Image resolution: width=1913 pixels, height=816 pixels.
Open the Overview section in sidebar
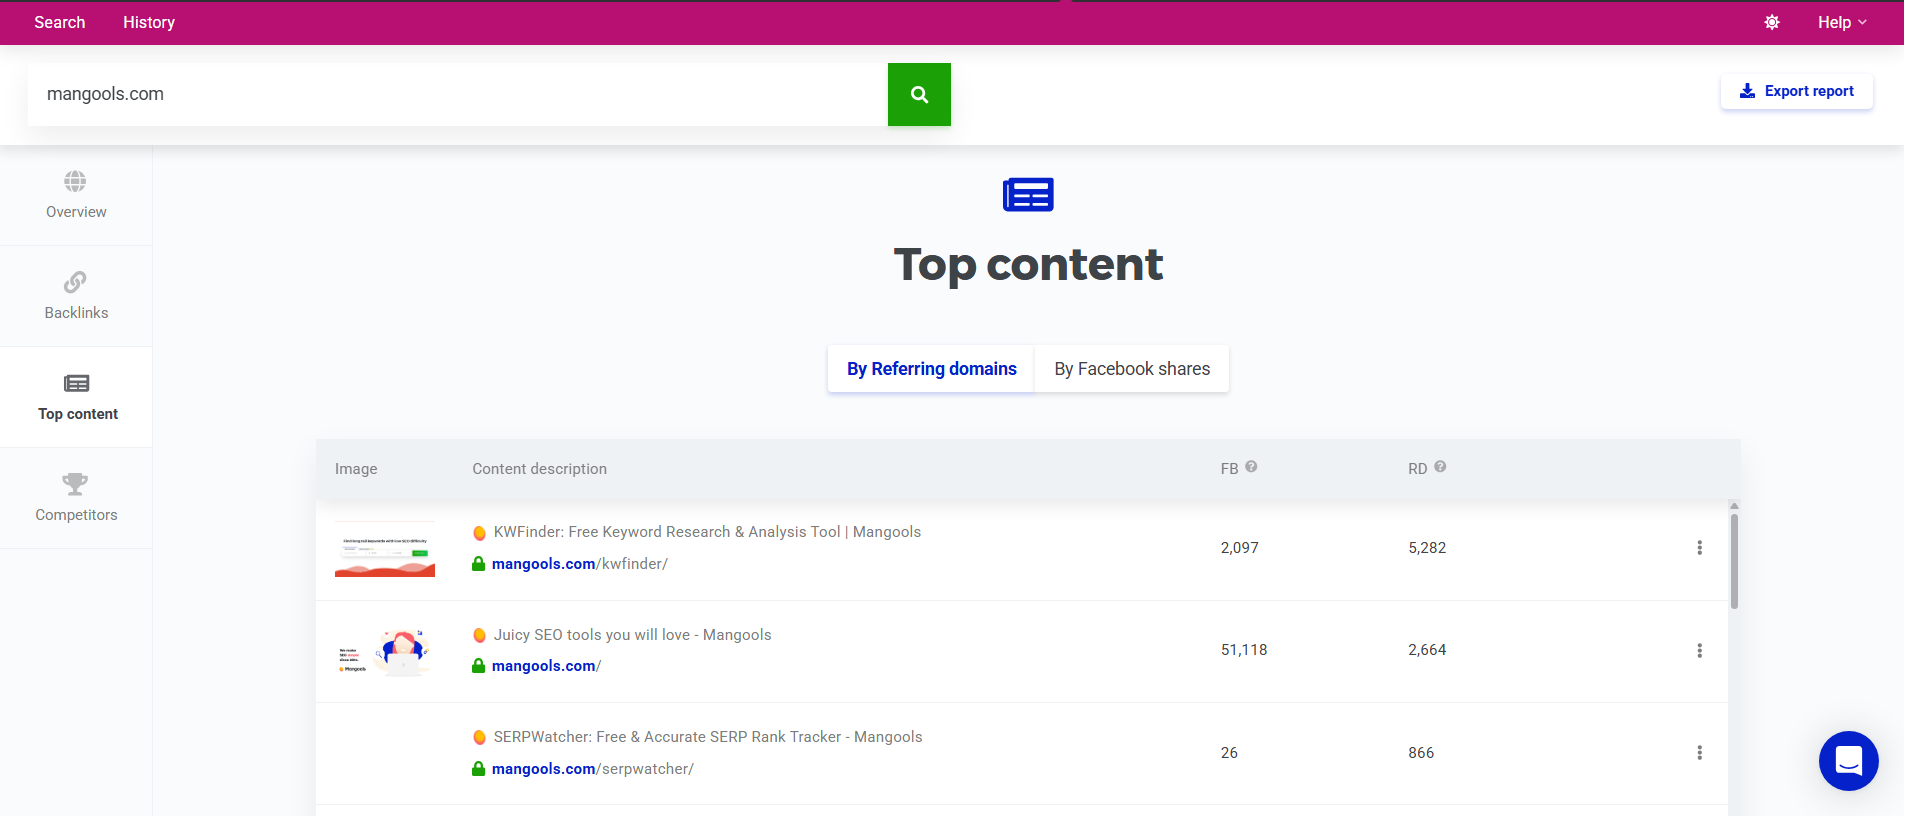tap(76, 195)
